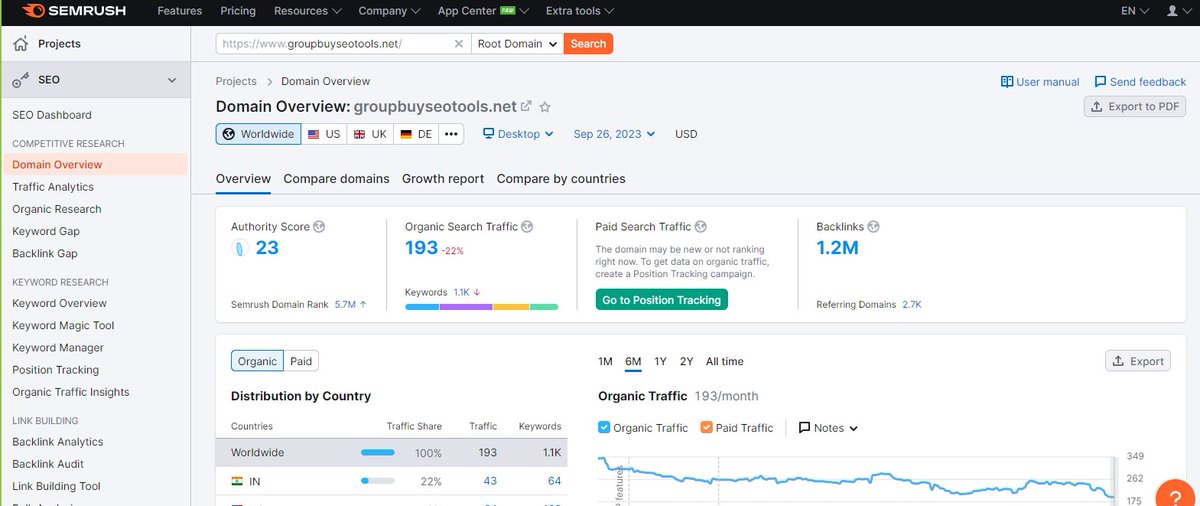Open the user account profile icon

(1172, 11)
